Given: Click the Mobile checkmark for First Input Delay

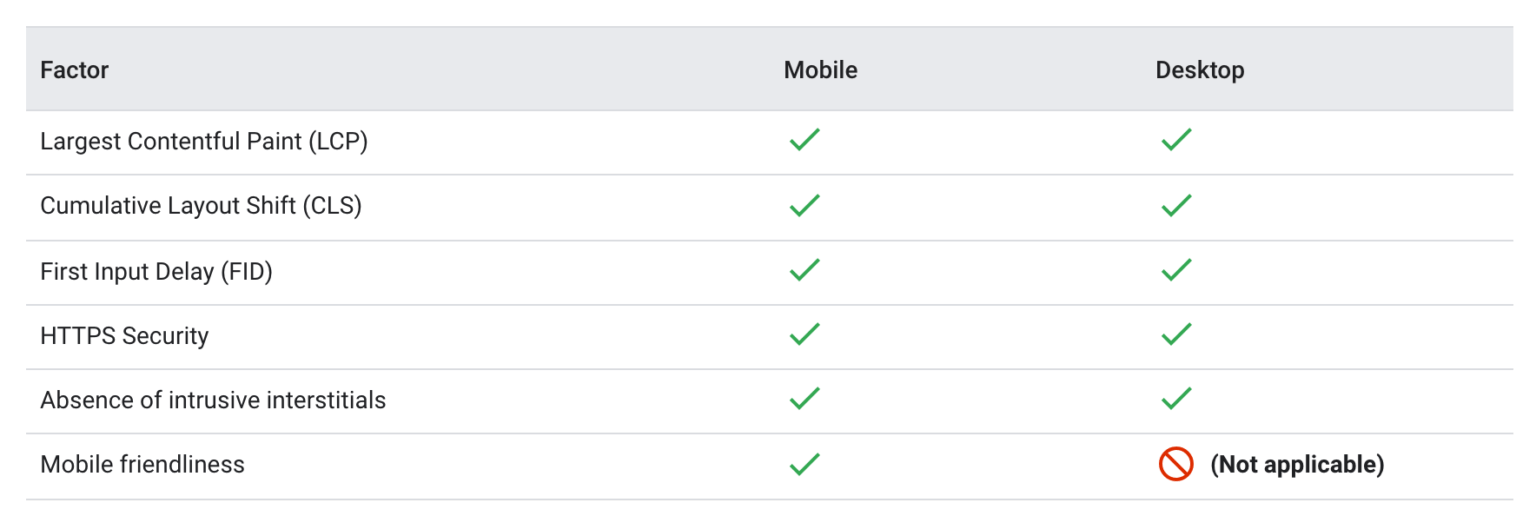Looking at the screenshot, I should coord(804,270).
